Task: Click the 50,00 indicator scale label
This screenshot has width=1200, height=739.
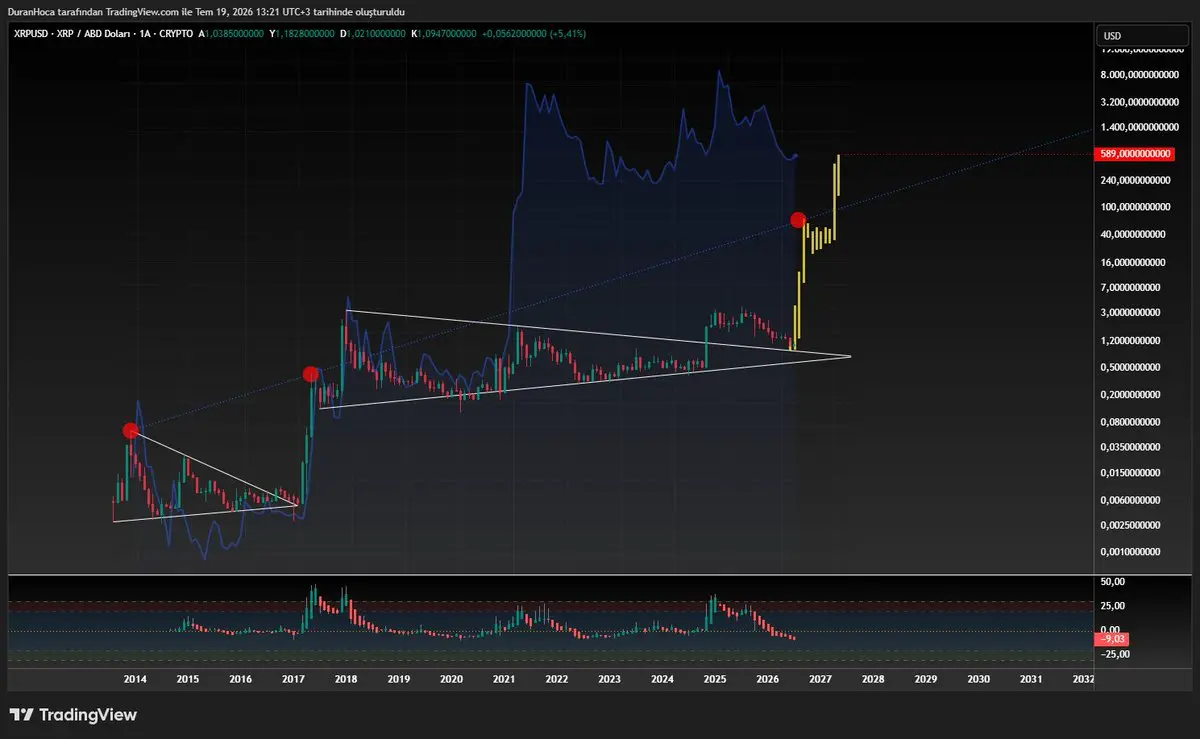Action: (x=1113, y=582)
